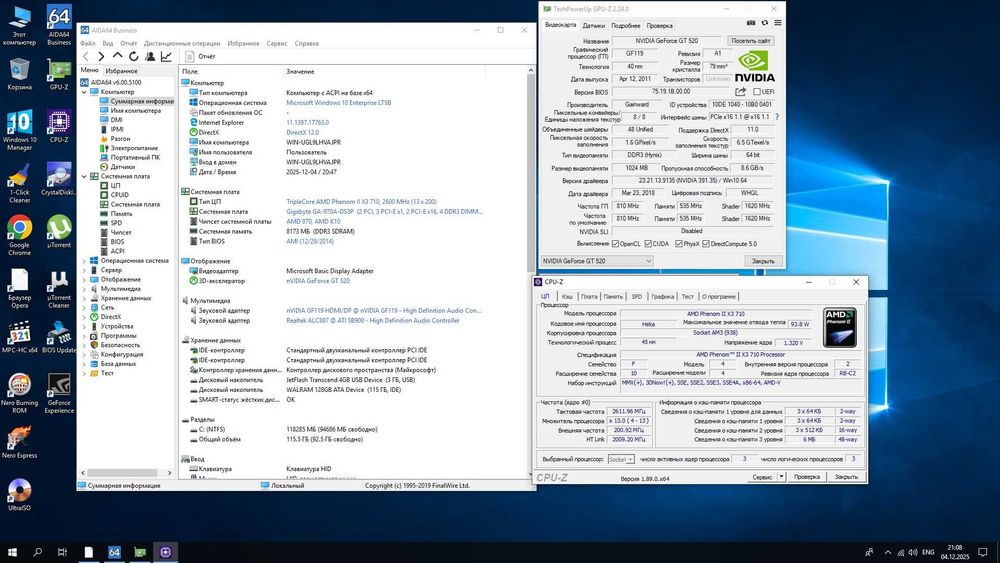
Task: Open the Файл menu in AIDA64
Action: point(87,43)
